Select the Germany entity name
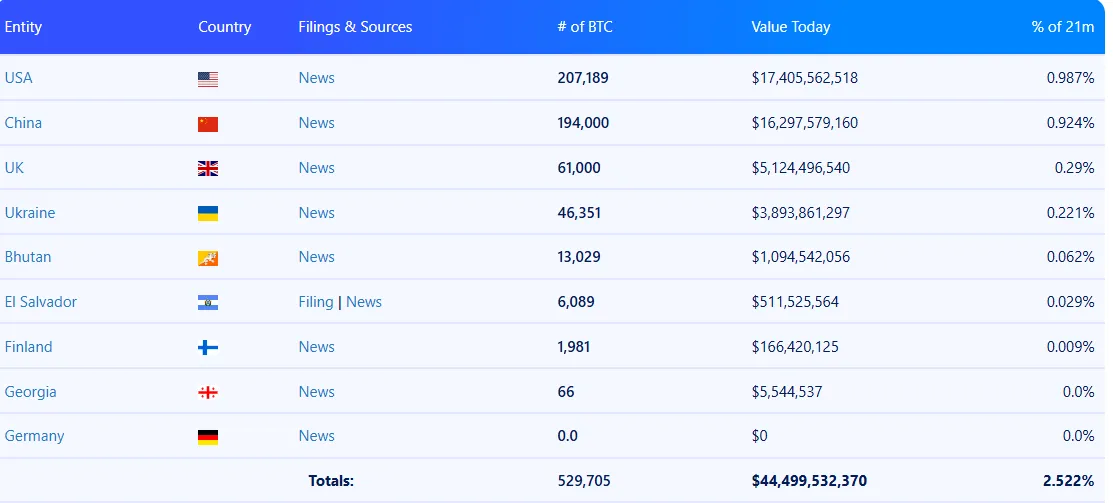The width and height of the screenshot is (1113, 503). coord(34,436)
